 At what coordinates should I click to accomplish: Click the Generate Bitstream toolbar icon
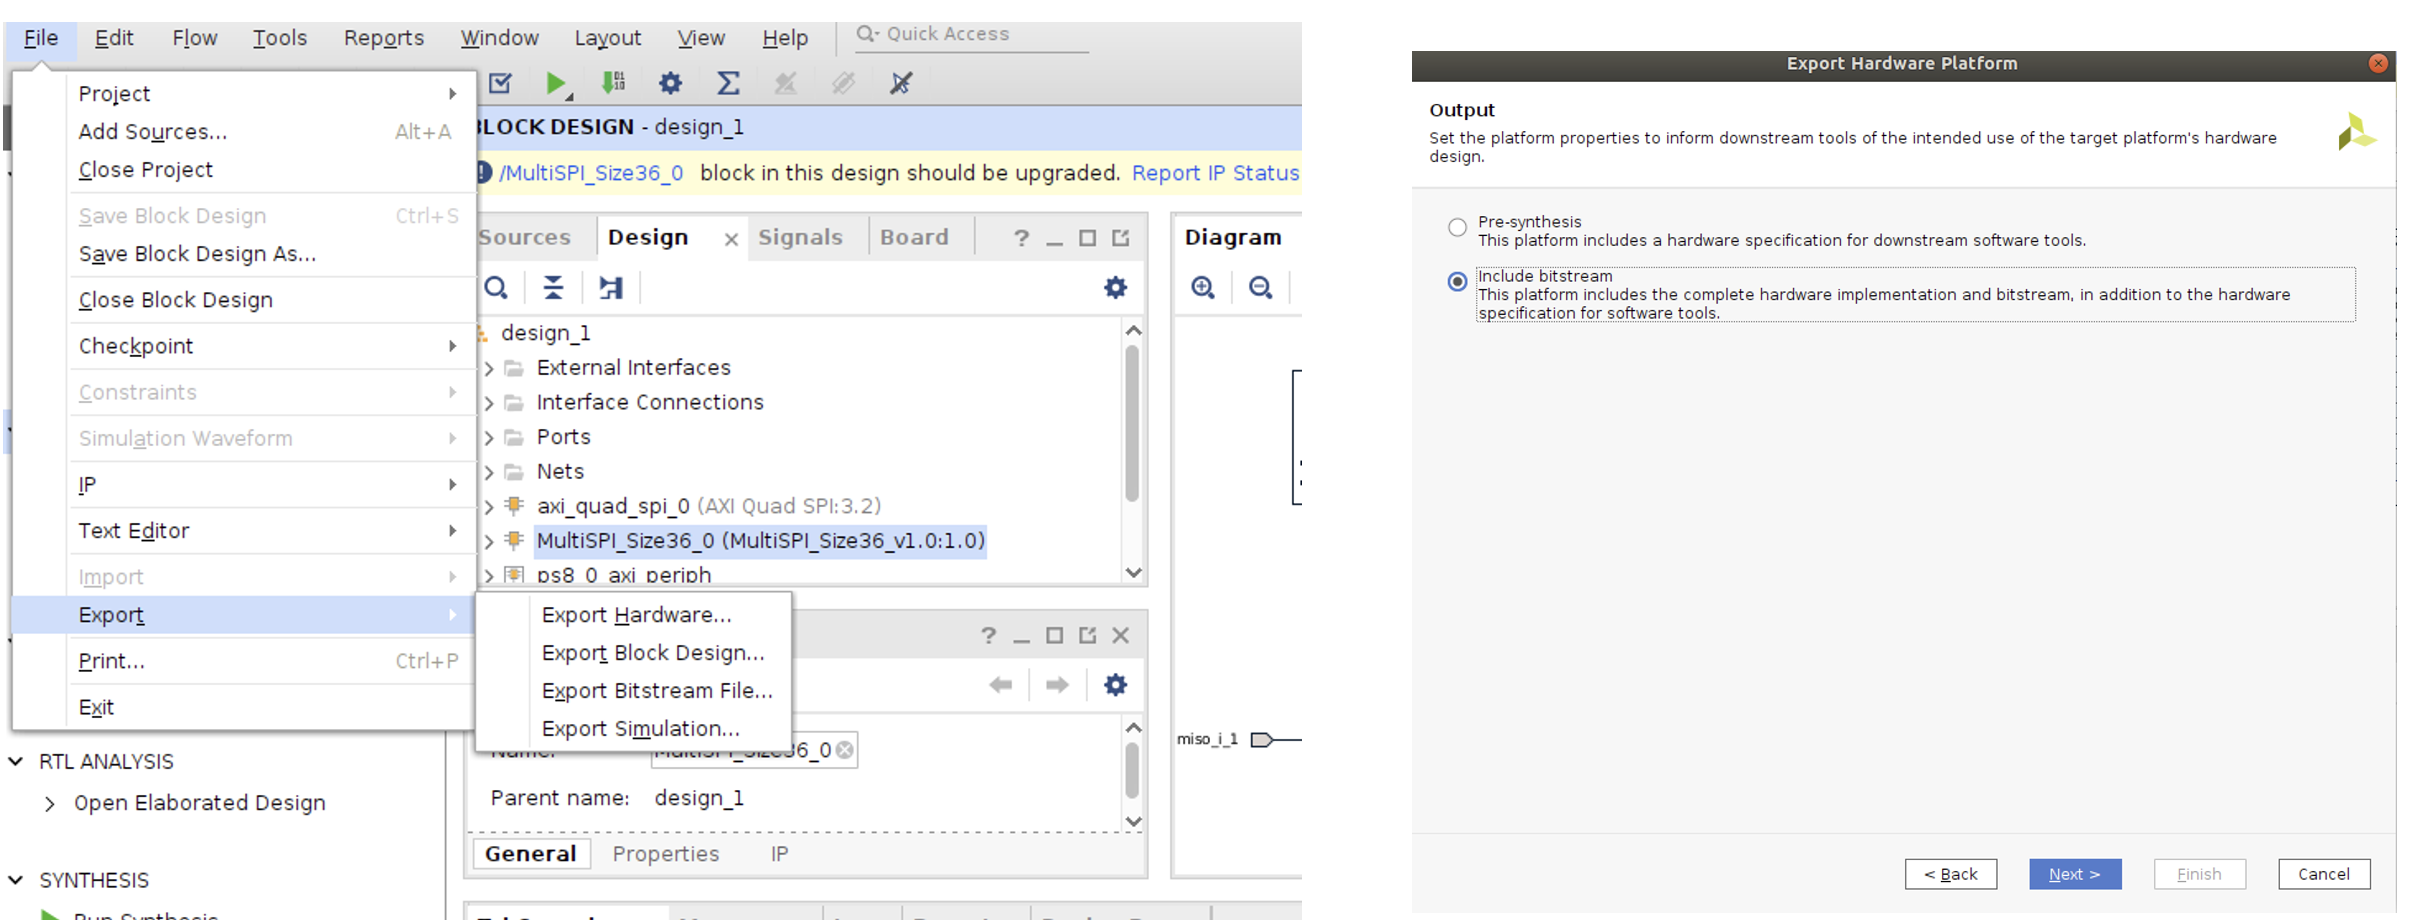coord(613,83)
